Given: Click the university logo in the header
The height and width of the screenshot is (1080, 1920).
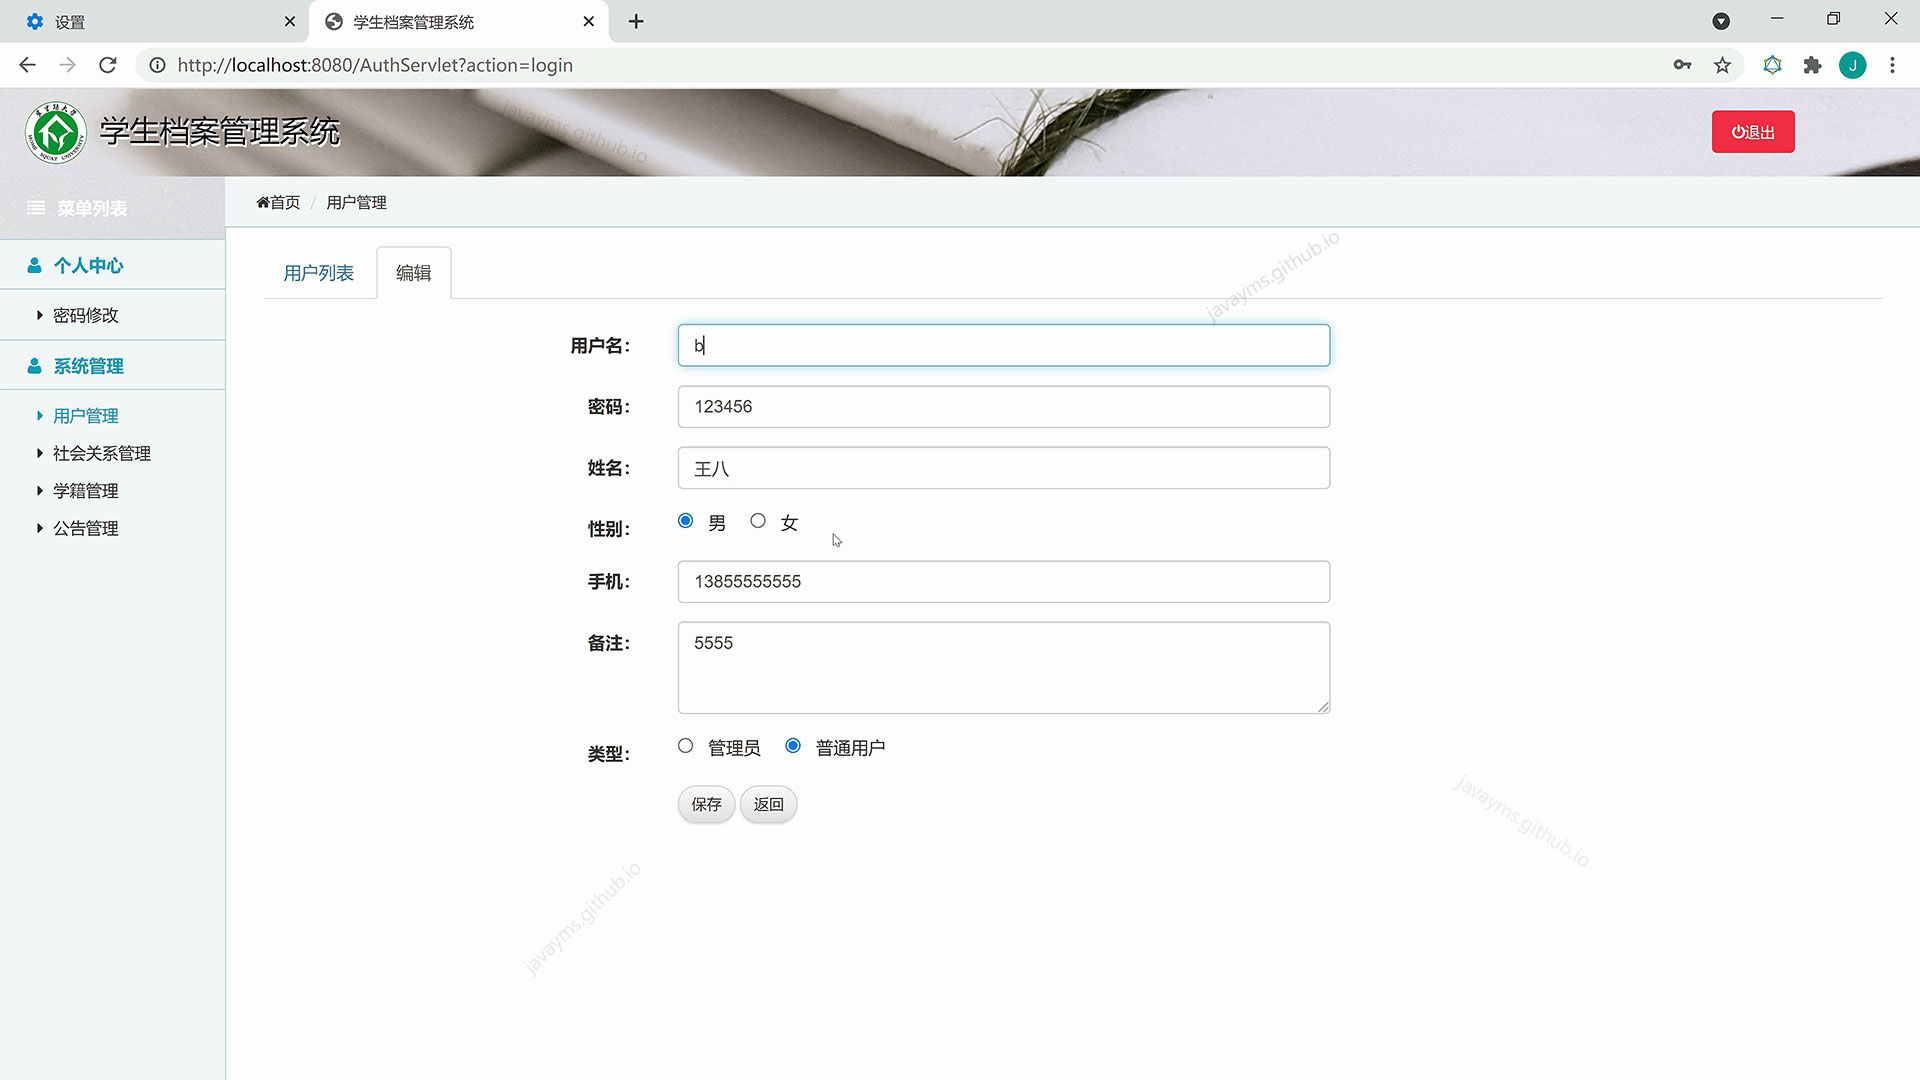Looking at the screenshot, I should (56, 131).
